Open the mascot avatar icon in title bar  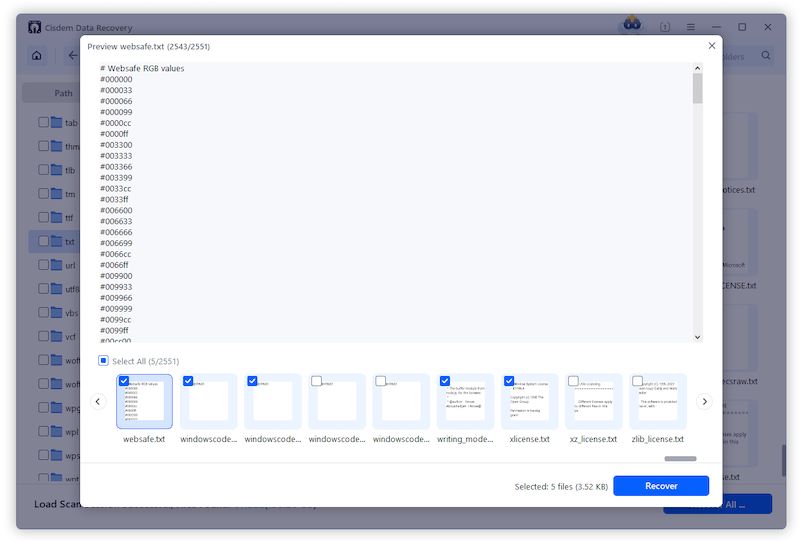632,24
